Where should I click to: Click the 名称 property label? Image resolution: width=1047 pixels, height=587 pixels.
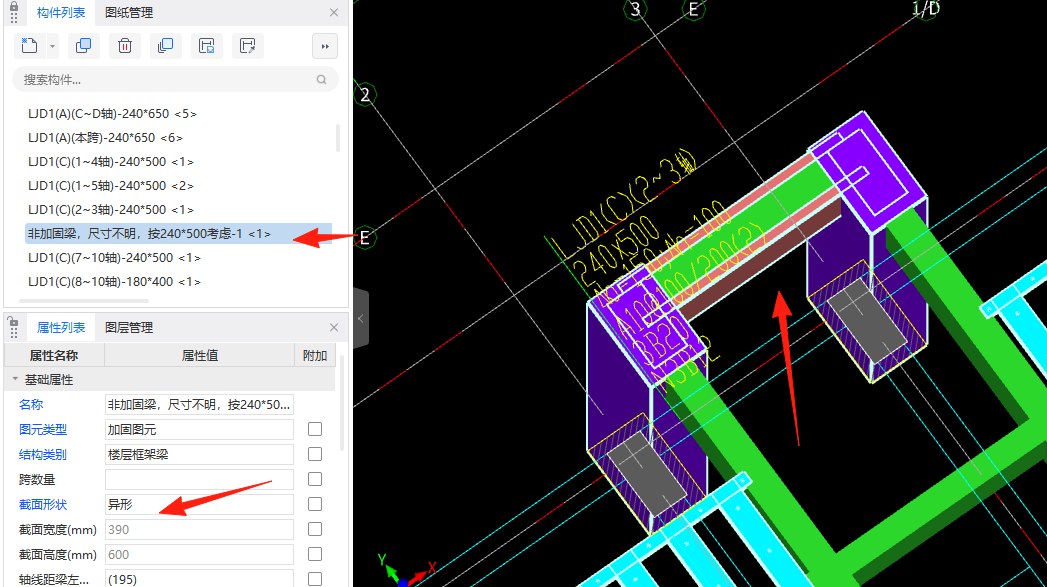31,405
